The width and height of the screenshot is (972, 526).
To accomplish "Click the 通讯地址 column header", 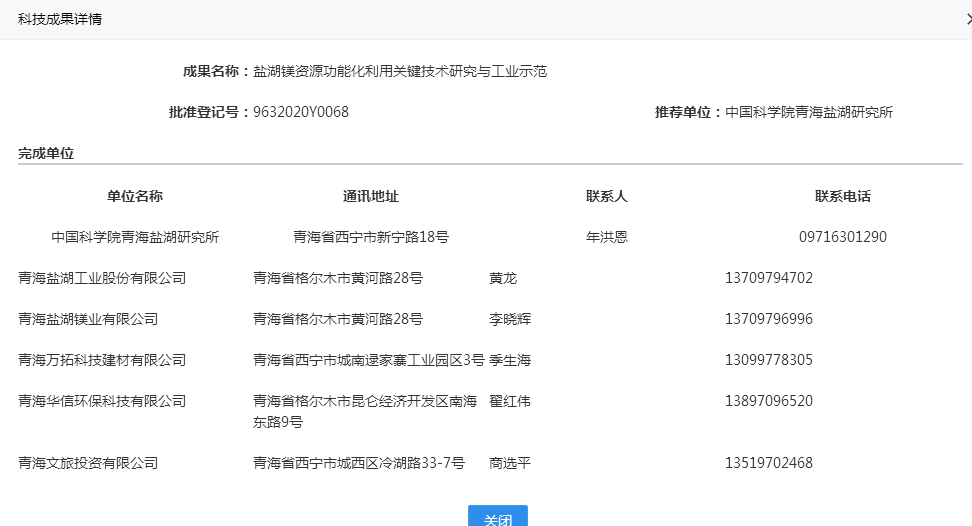I will point(371,196).
